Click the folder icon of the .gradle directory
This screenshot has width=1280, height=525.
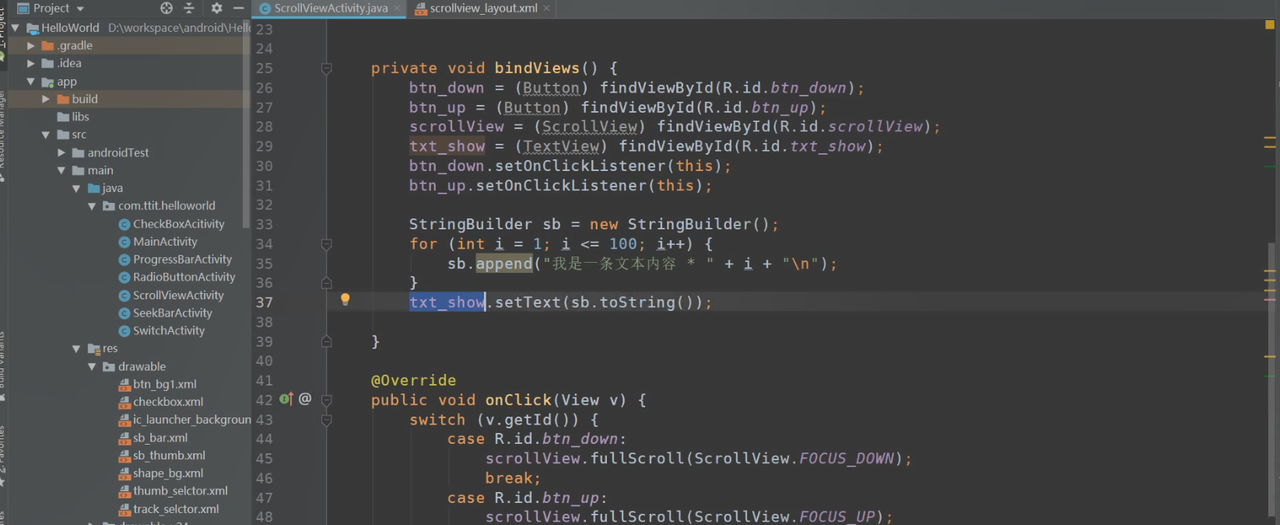pos(47,45)
